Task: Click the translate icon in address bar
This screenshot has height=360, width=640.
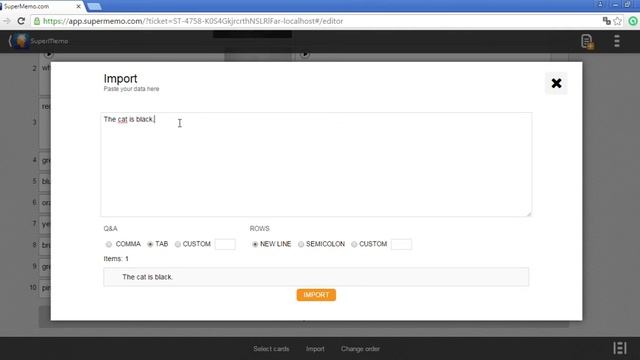Action: tap(607, 21)
